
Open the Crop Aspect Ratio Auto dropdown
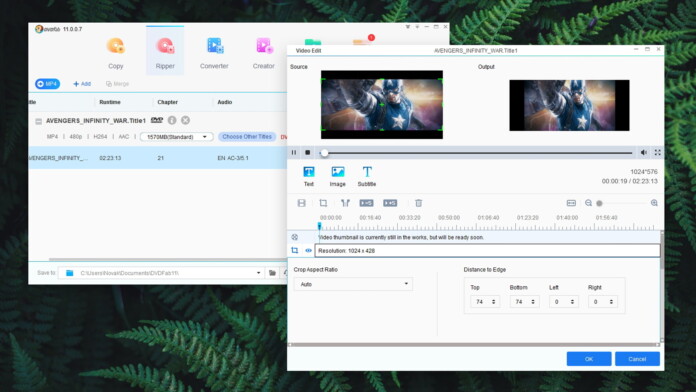tap(353, 284)
